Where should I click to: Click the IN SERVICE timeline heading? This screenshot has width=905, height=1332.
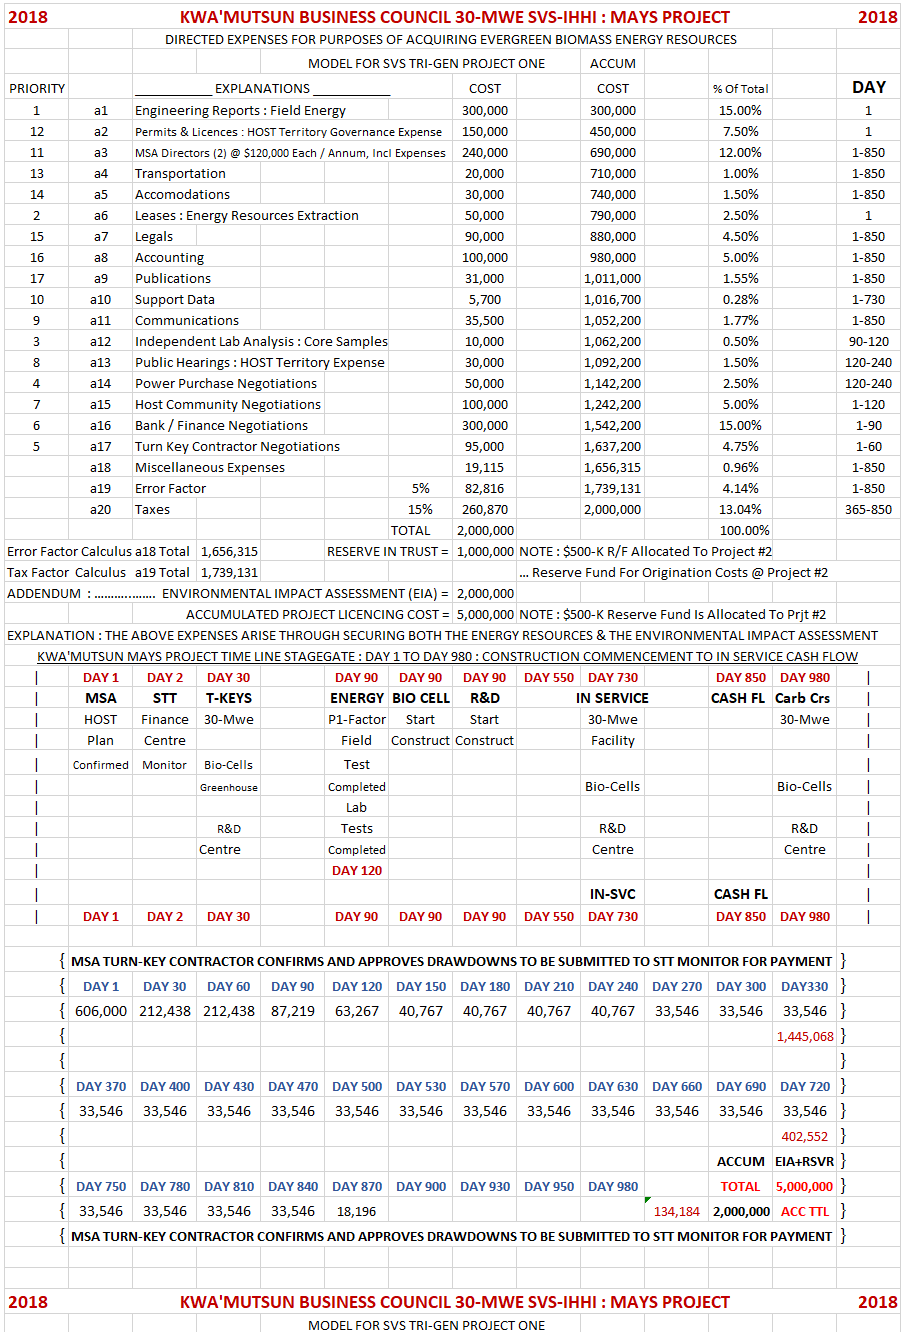click(613, 698)
